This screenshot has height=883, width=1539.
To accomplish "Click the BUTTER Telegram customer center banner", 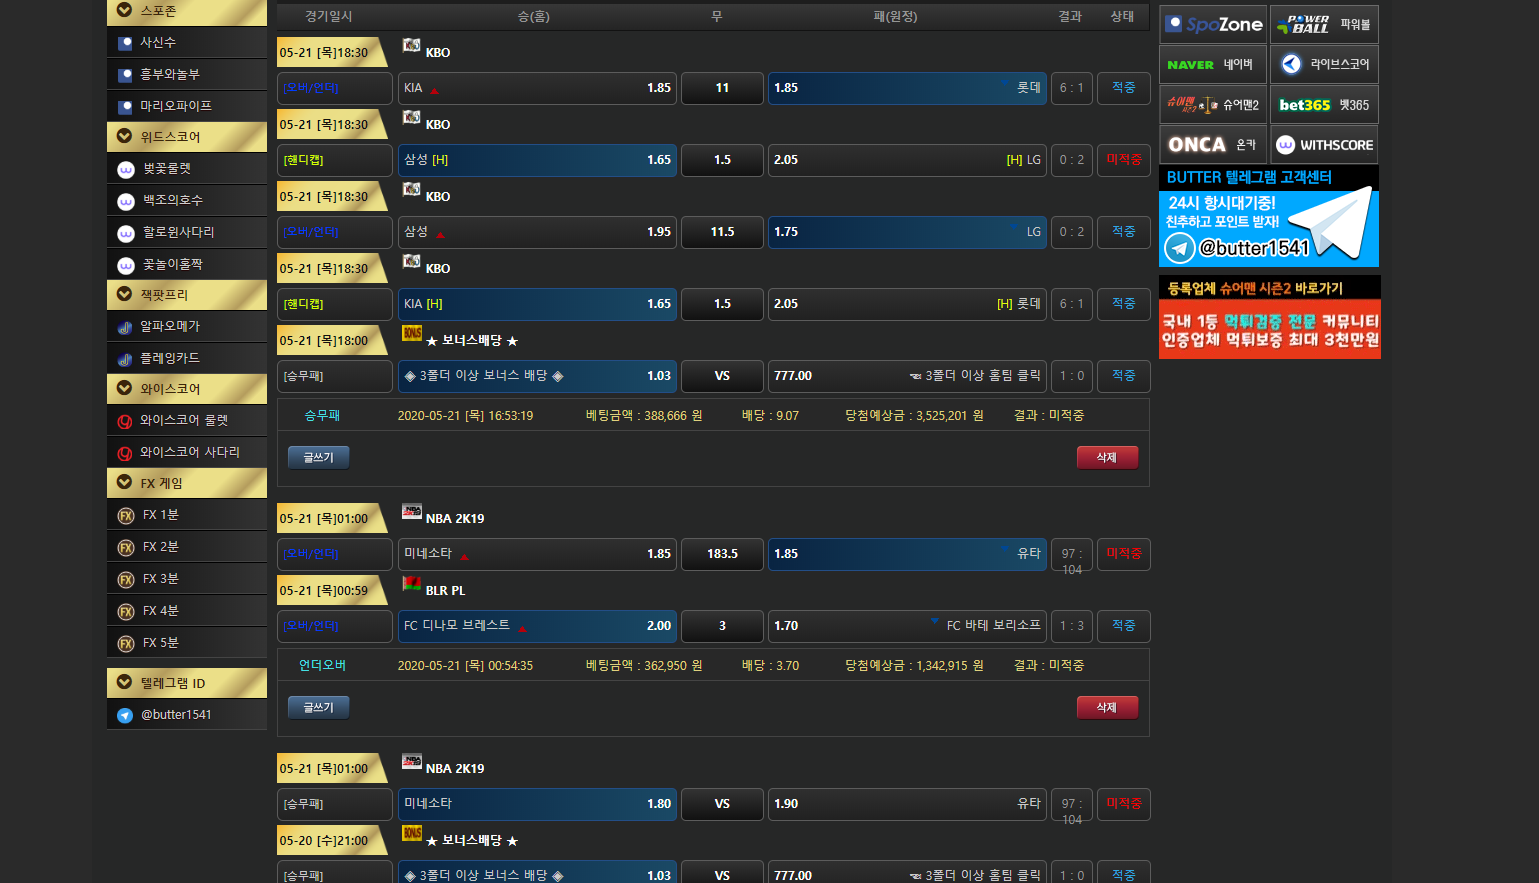I will pos(1269,217).
